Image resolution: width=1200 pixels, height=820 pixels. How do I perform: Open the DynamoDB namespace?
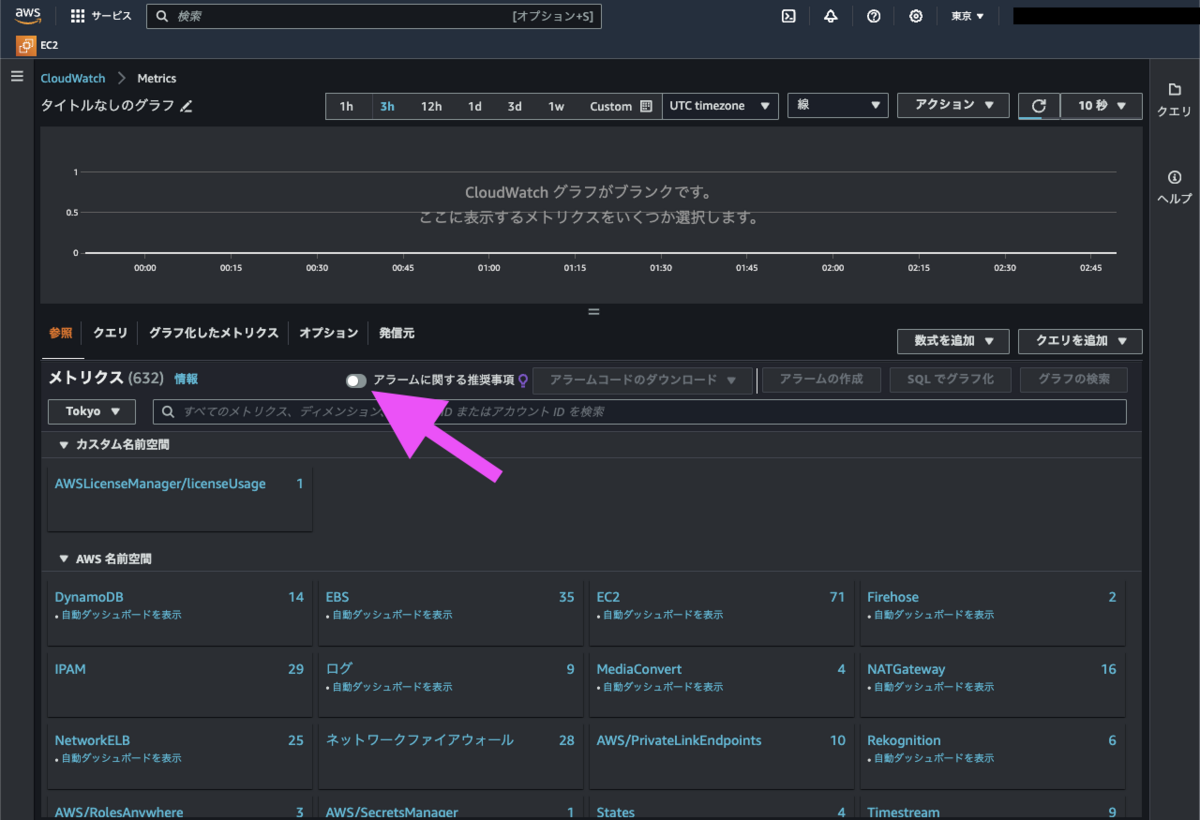[89, 597]
